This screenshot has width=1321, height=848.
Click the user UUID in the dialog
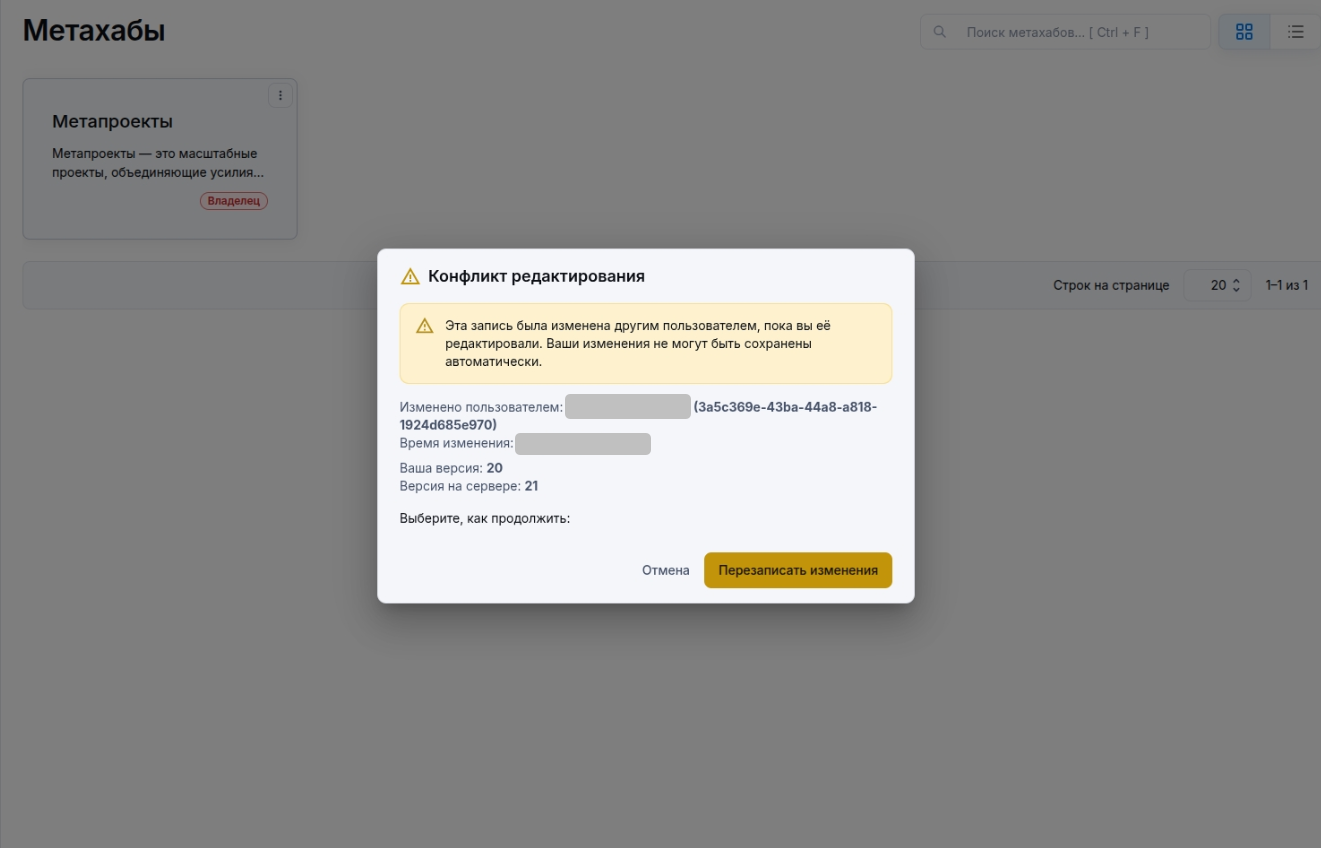coord(784,407)
